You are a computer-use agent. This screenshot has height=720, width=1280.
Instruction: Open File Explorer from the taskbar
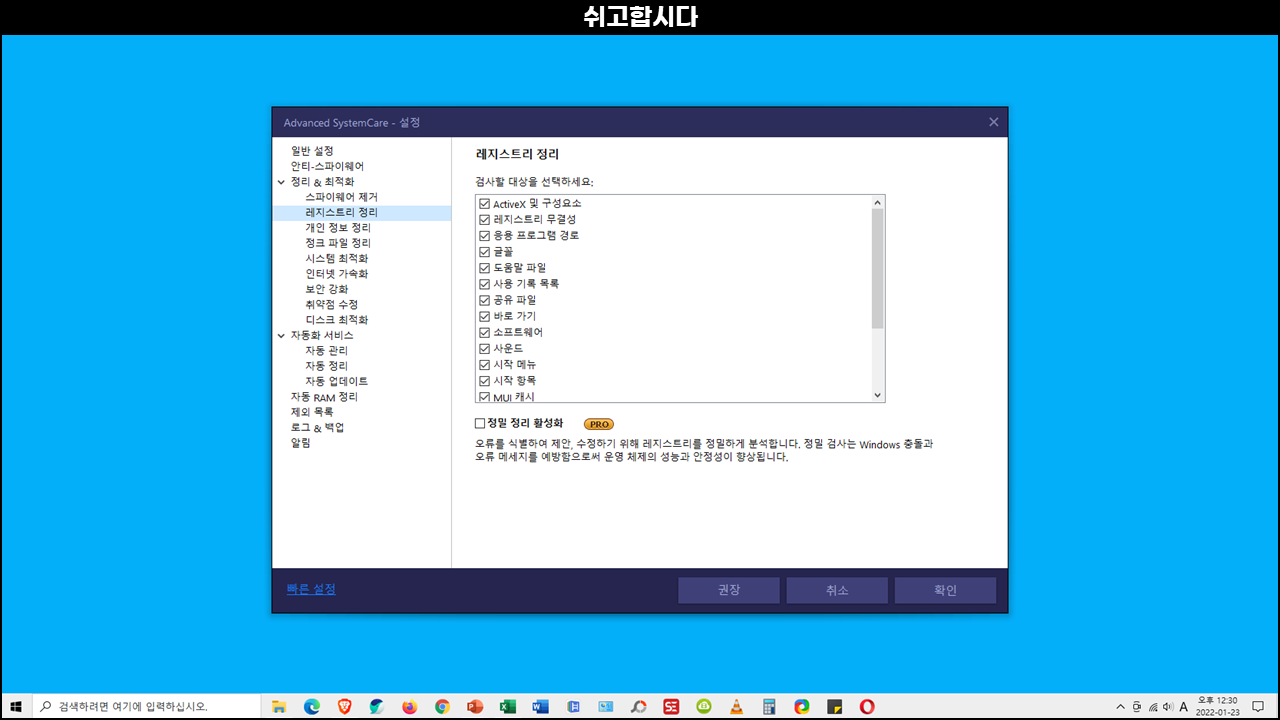[x=279, y=706]
